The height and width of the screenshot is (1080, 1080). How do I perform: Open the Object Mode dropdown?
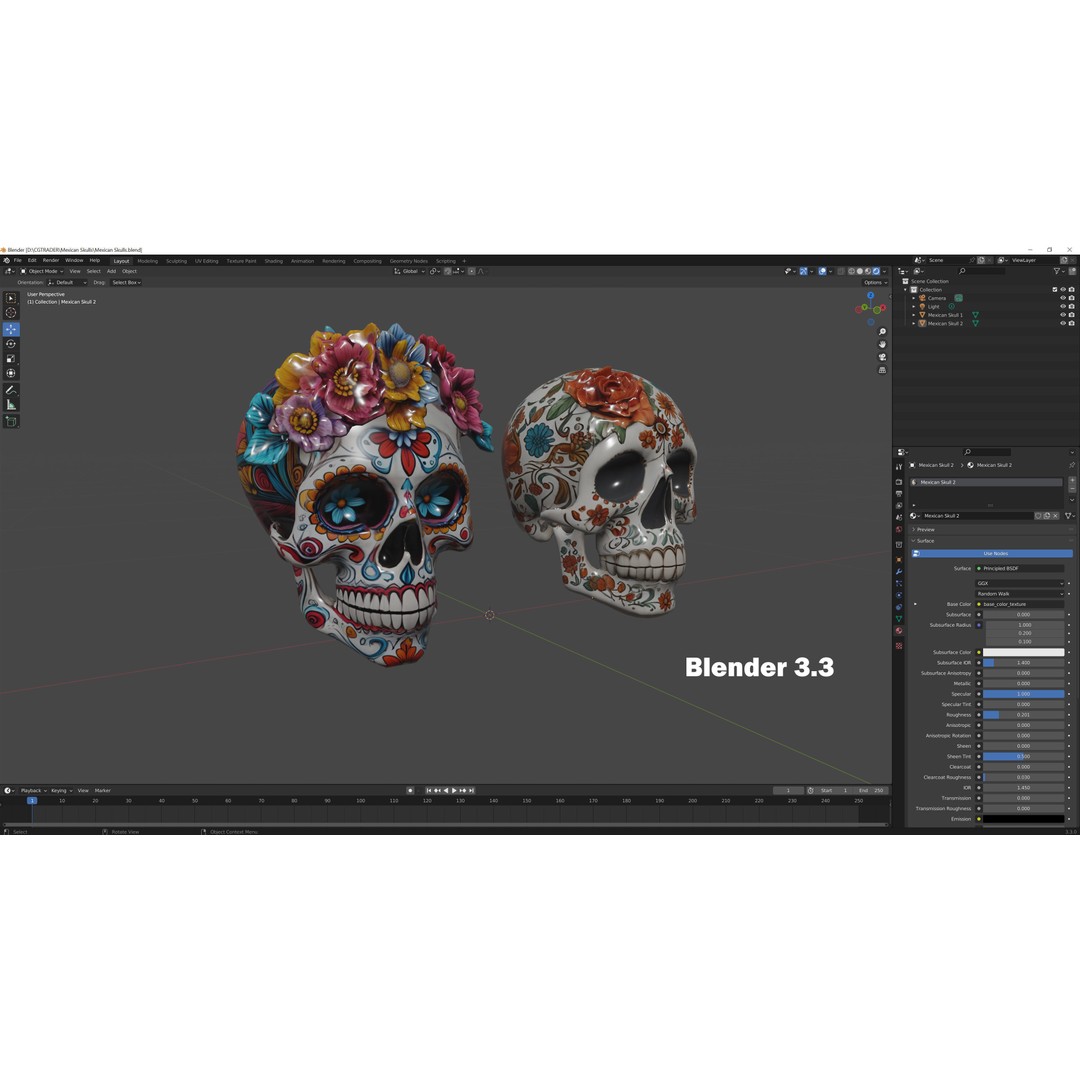pos(41,271)
